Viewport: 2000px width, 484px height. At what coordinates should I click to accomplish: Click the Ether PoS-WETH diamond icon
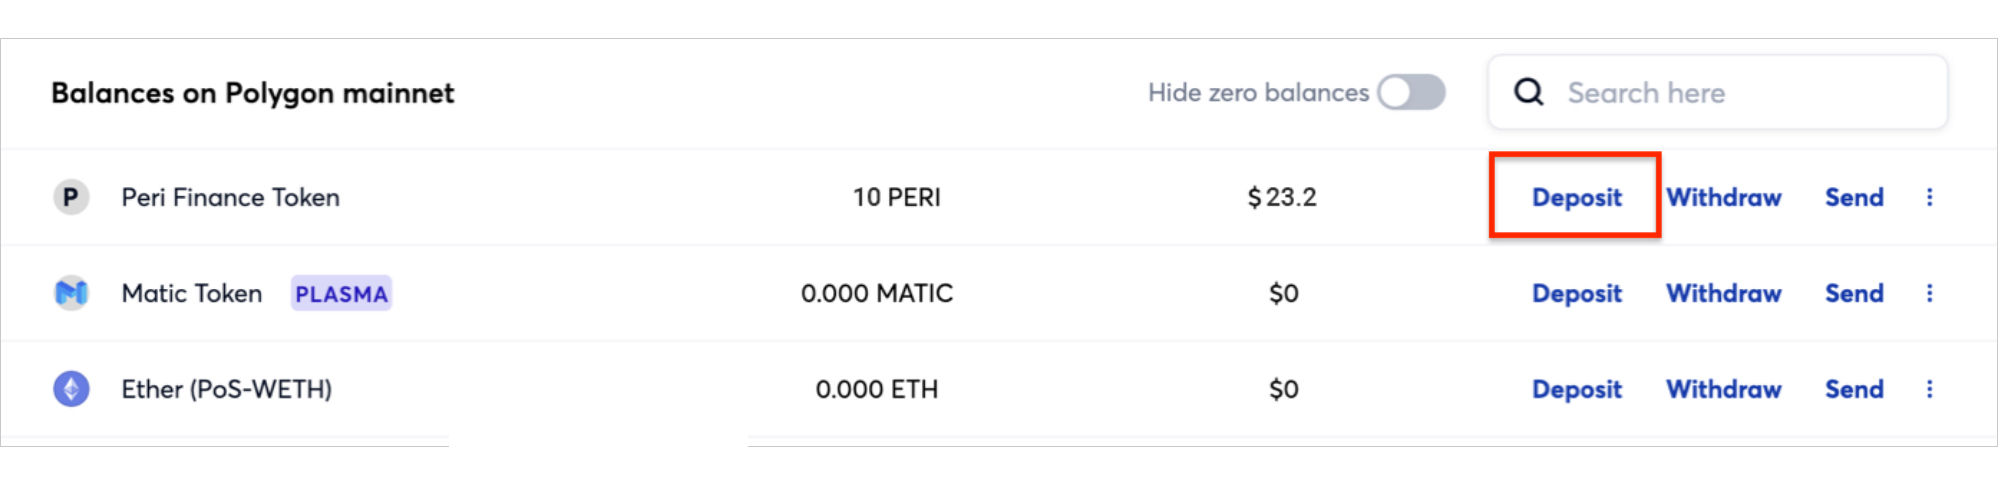71,389
